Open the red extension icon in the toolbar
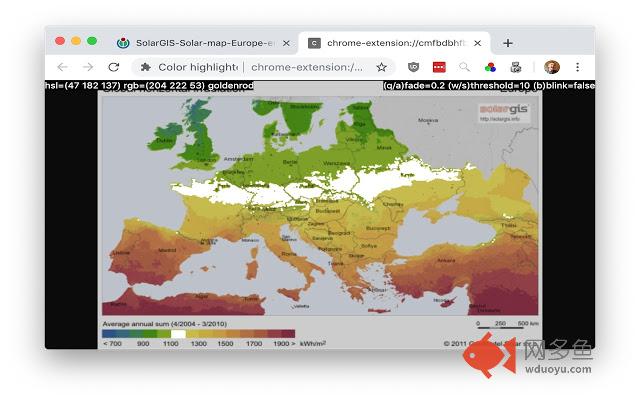 [x=439, y=67]
